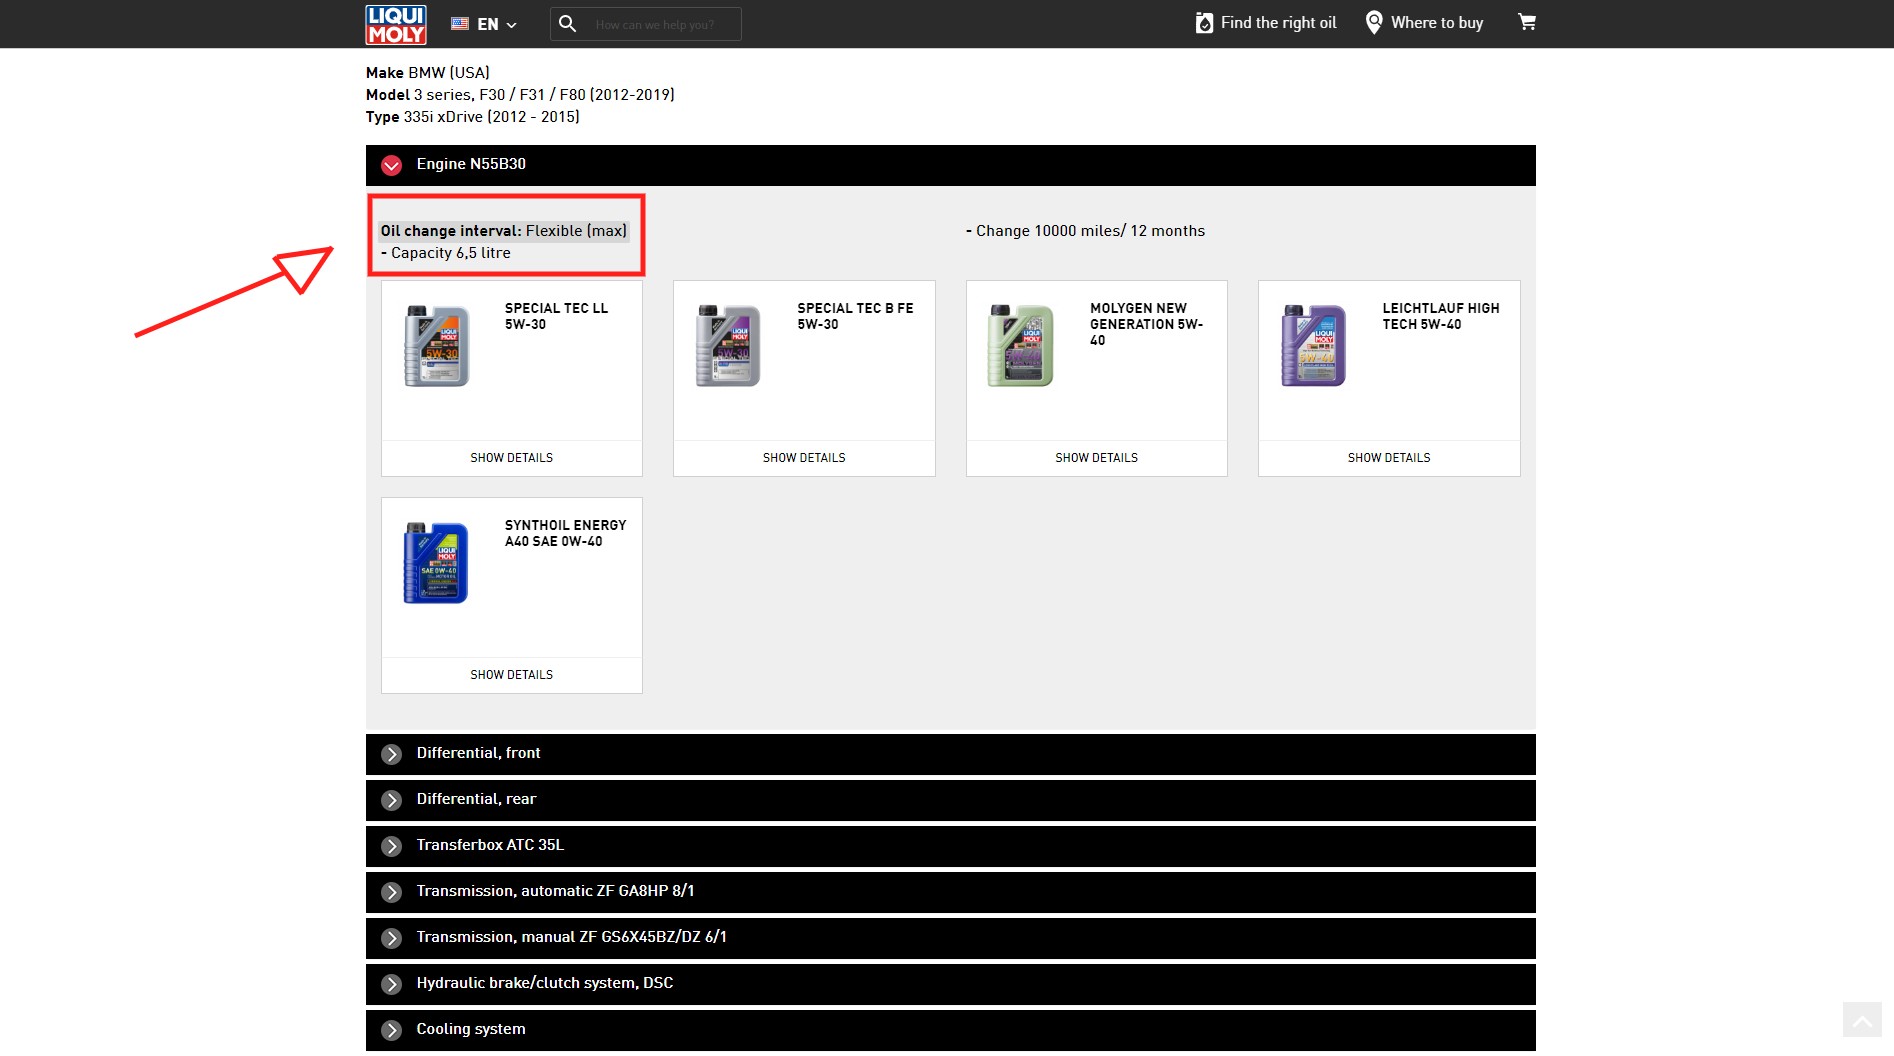
Task: Show details for Special Tec LL 5W-30
Action: [511, 458]
